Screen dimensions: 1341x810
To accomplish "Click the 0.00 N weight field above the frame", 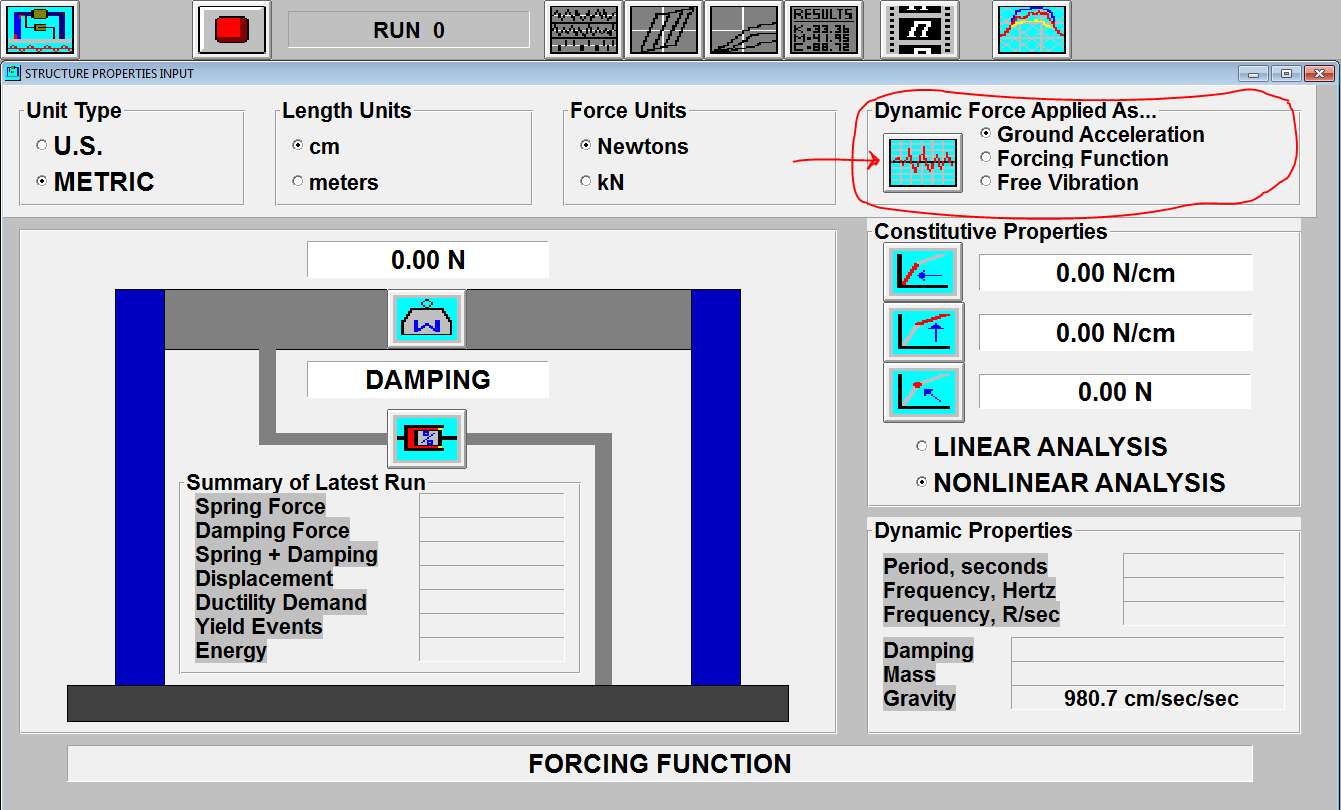I will tap(427, 260).
